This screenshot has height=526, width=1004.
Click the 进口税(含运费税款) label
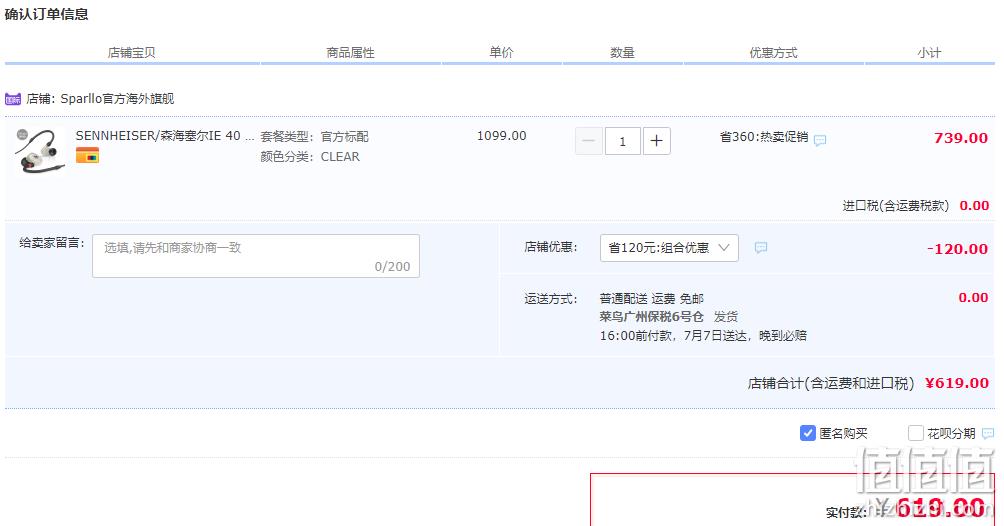(x=895, y=206)
